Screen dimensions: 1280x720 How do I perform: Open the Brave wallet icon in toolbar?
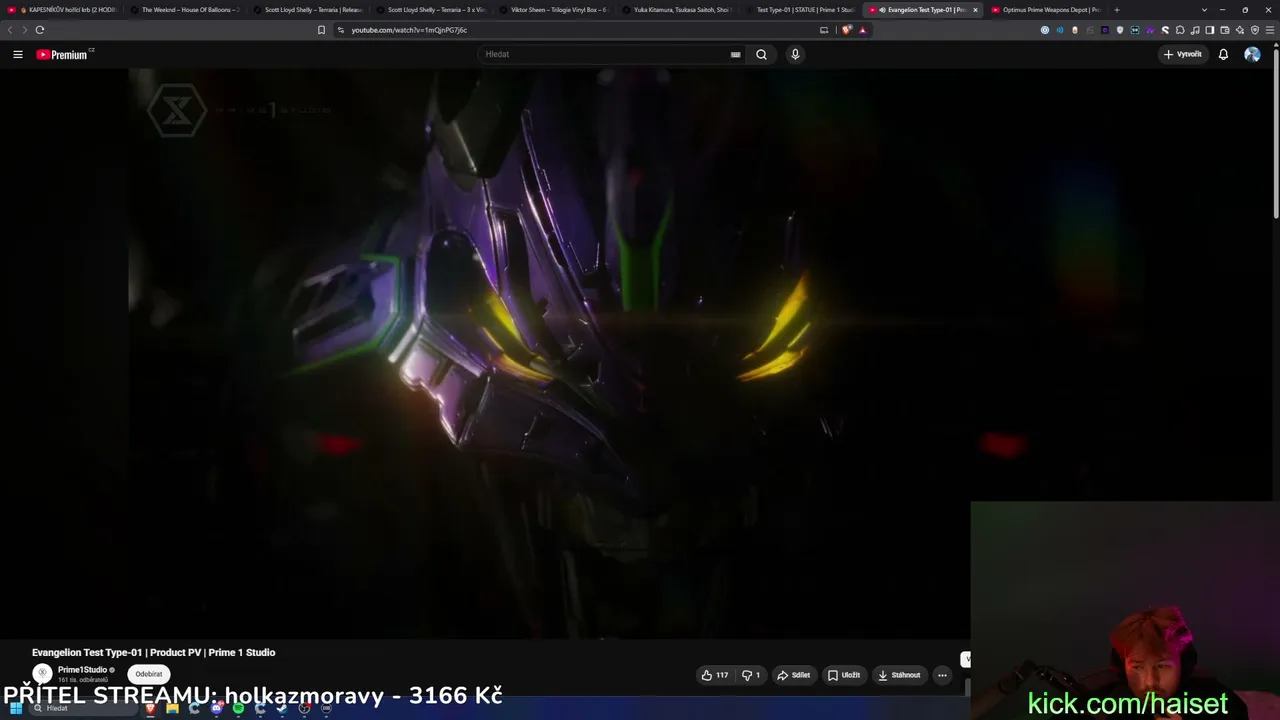point(1225,30)
